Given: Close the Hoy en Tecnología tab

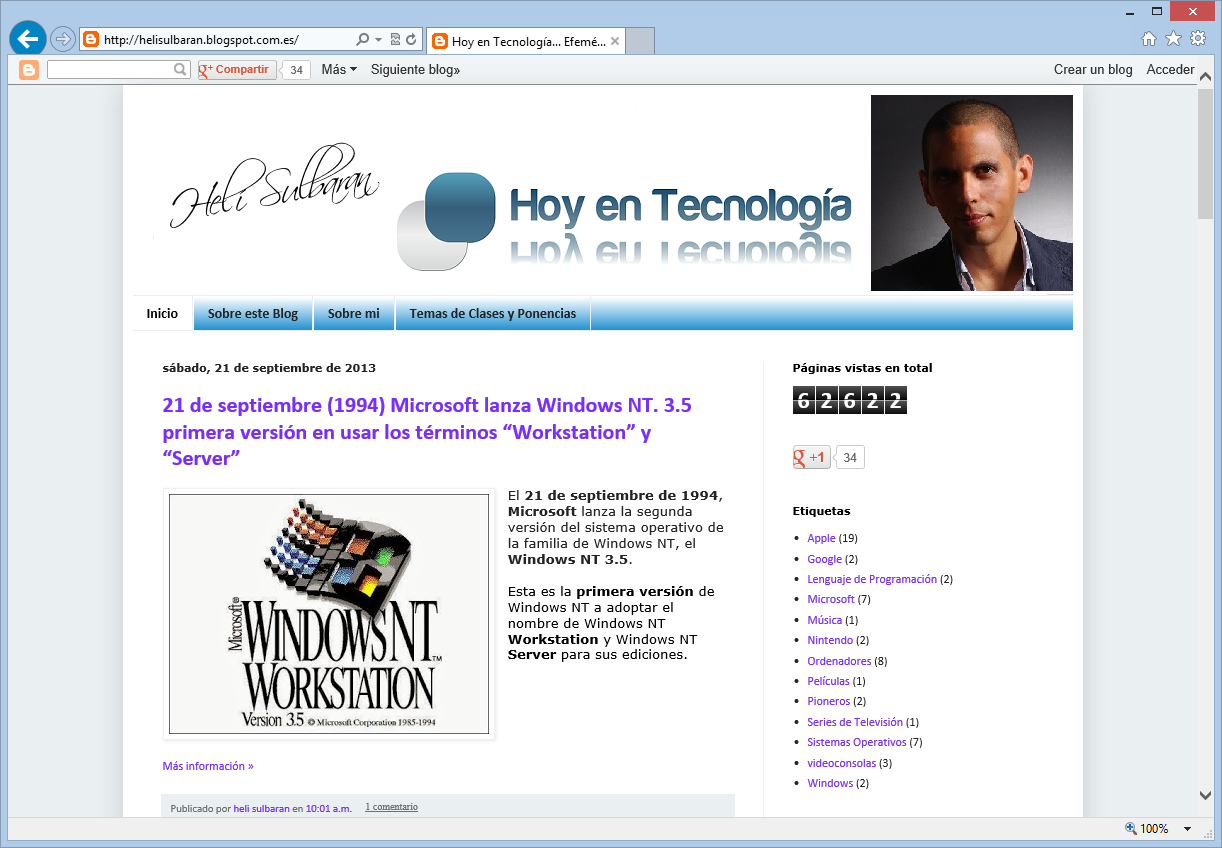Looking at the screenshot, I should pos(615,41).
